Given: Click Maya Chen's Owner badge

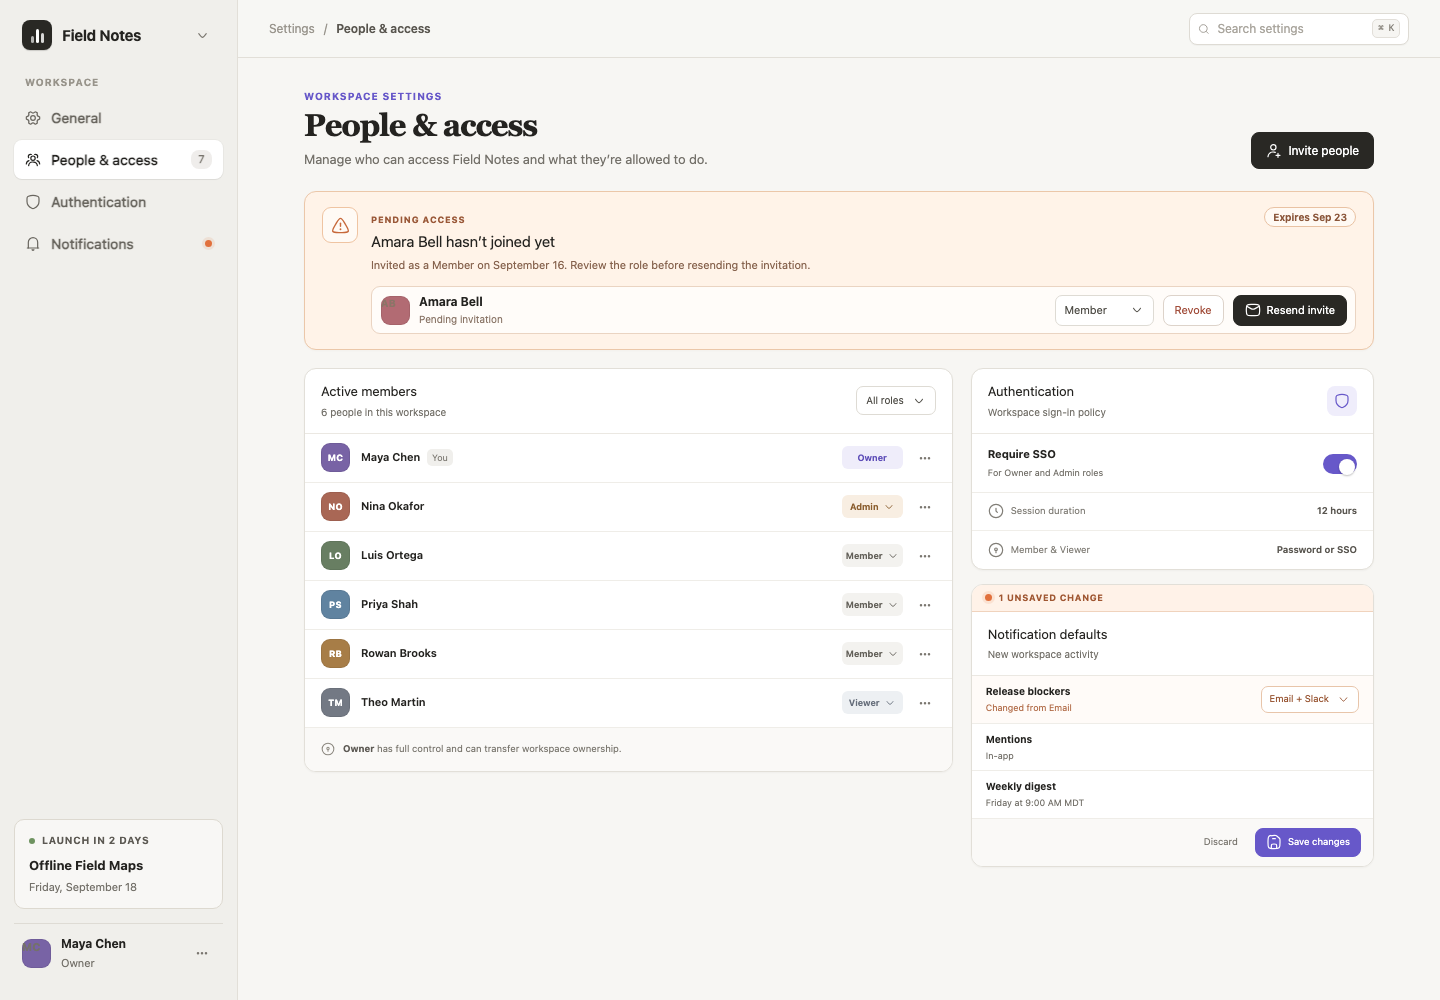Looking at the screenshot, I should point(872,458).
